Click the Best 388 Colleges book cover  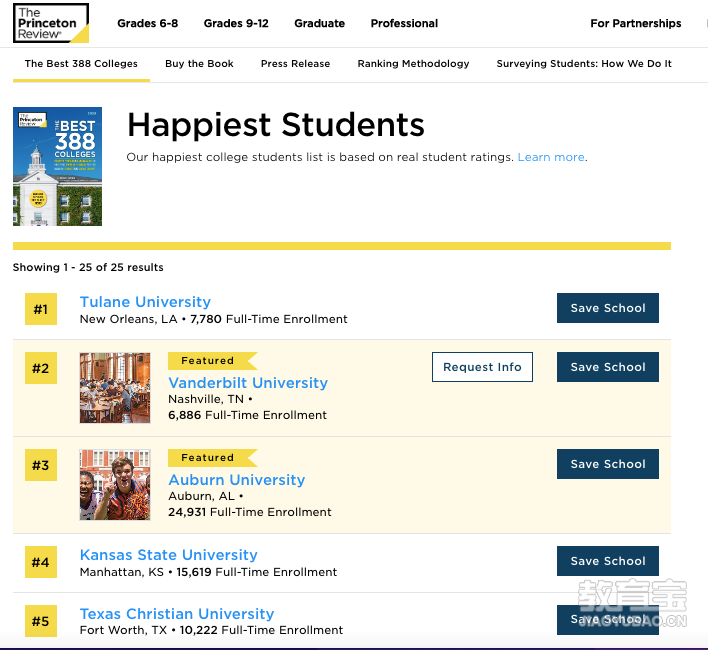click(x=57, y=166)
